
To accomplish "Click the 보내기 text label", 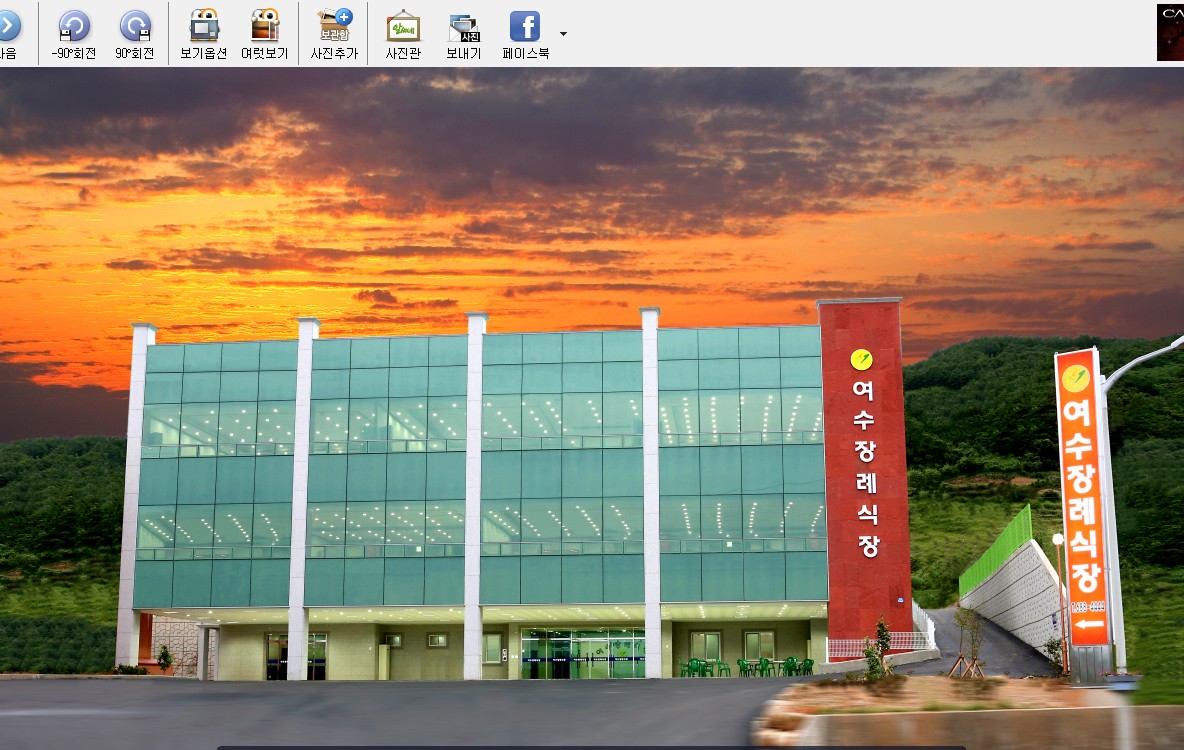I will coord(464,54).
